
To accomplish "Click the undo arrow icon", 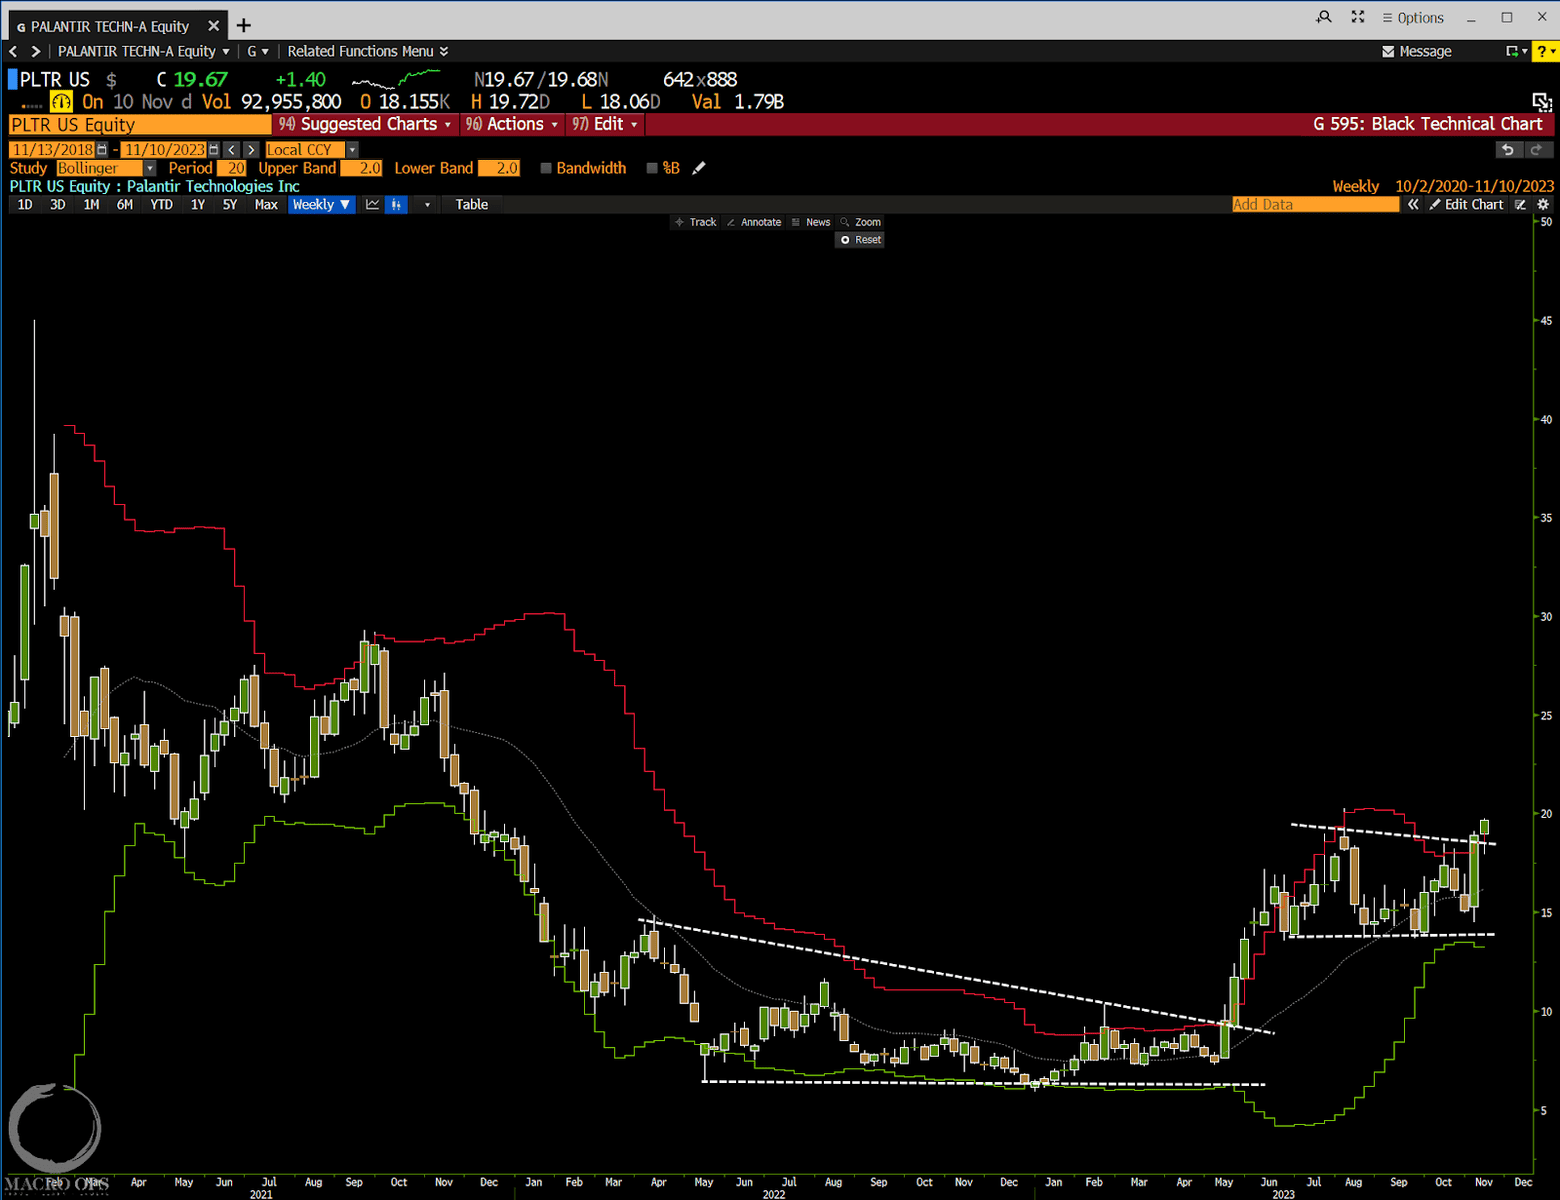I will (x=1508, y=149).
